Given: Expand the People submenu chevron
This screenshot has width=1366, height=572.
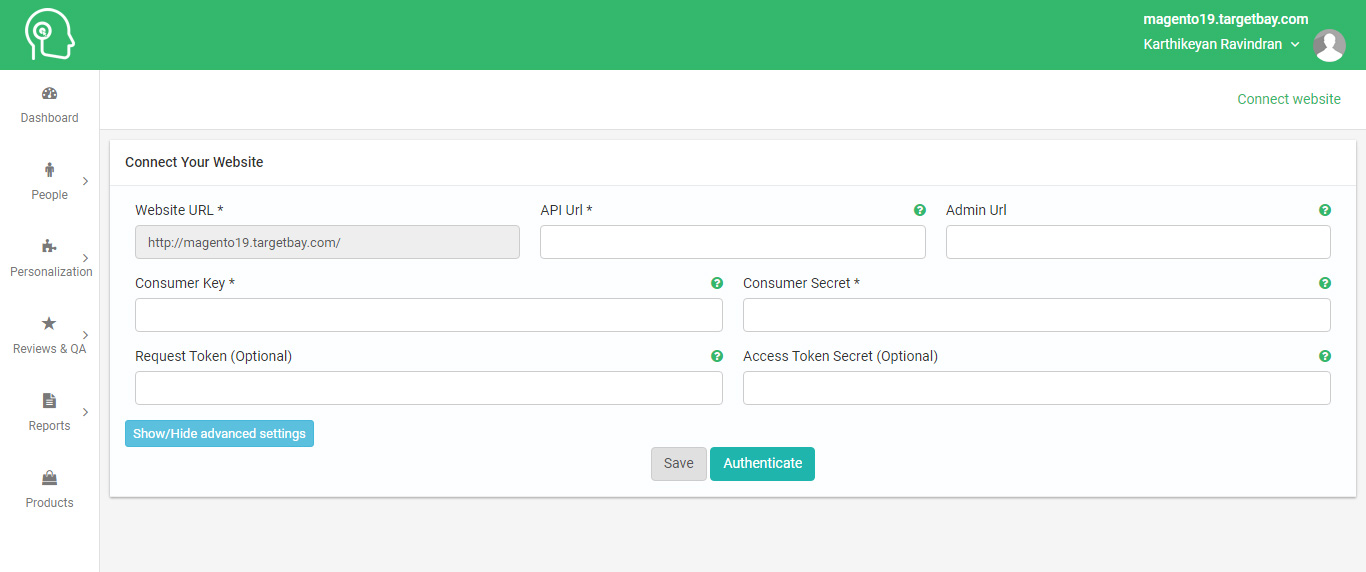Looking at the screenshot, I should coord(85,181).
